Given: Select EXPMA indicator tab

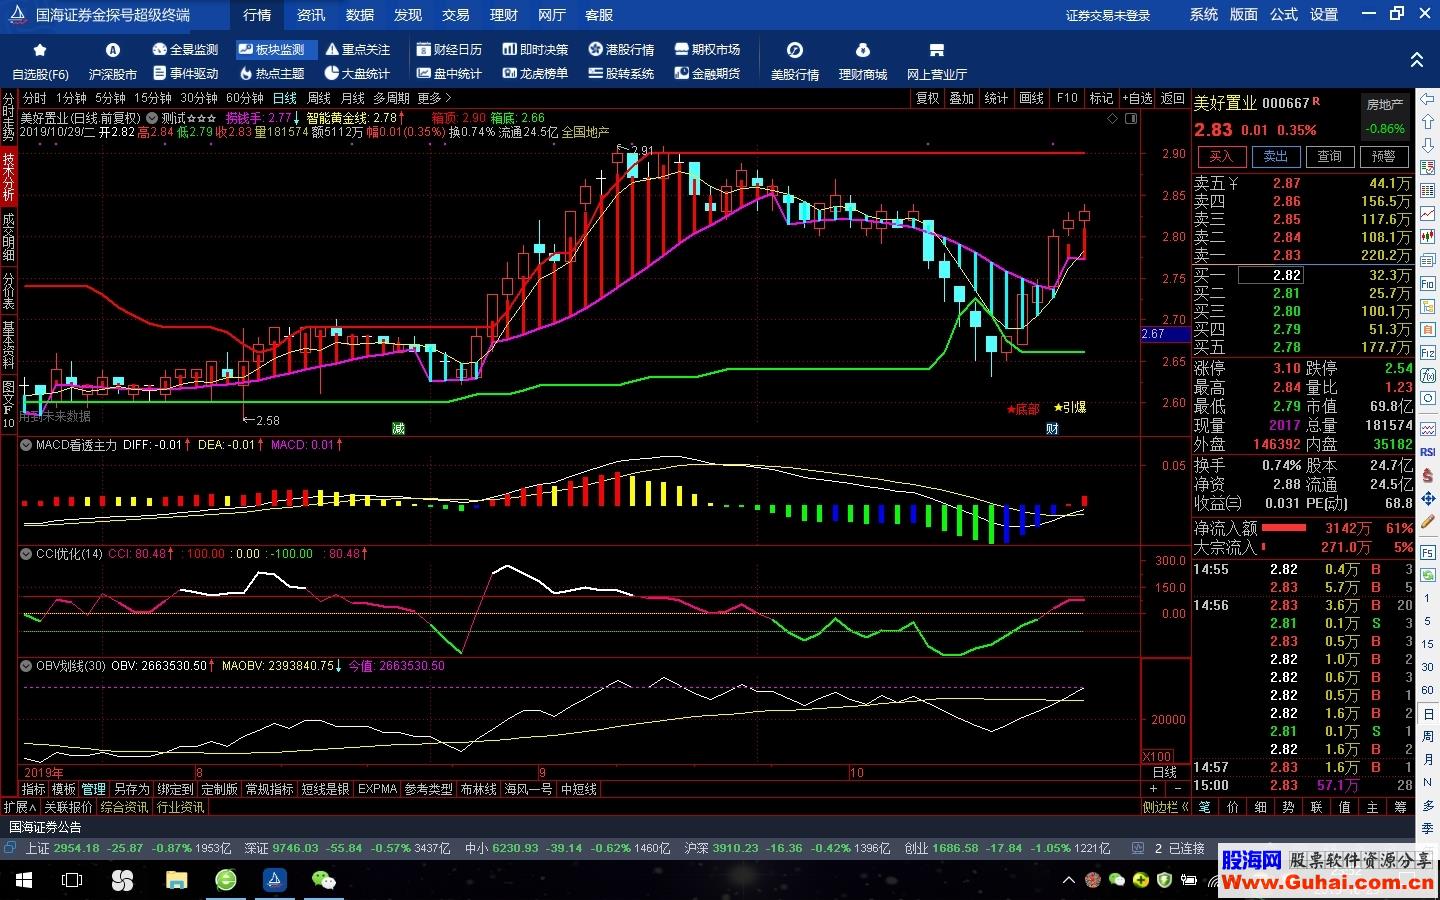Looking at the screenshot, I should pyautogui.click(x=377, y=789).
